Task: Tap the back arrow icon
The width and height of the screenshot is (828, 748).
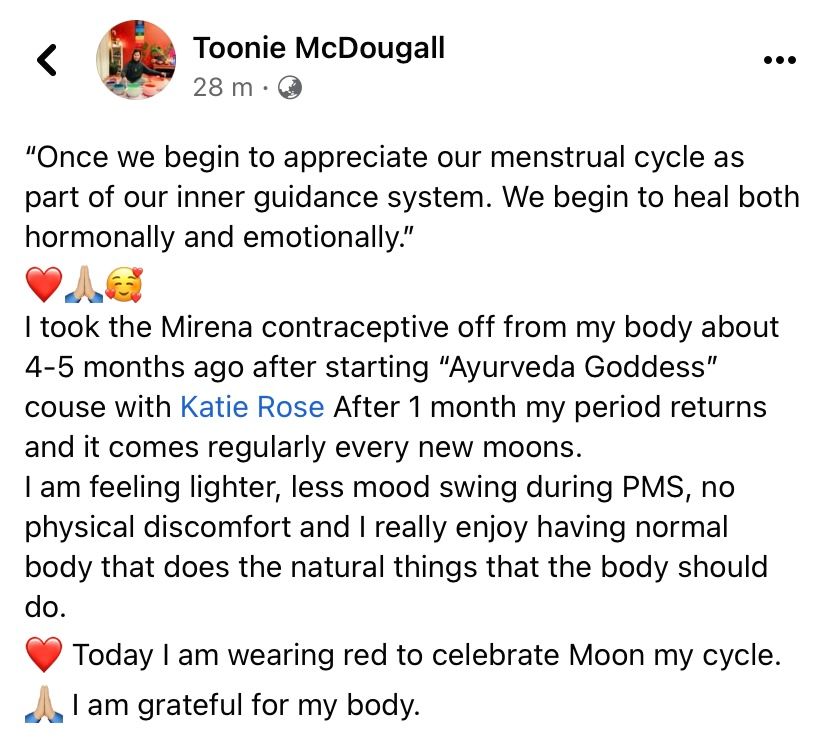Action: [x=47, y=60]
